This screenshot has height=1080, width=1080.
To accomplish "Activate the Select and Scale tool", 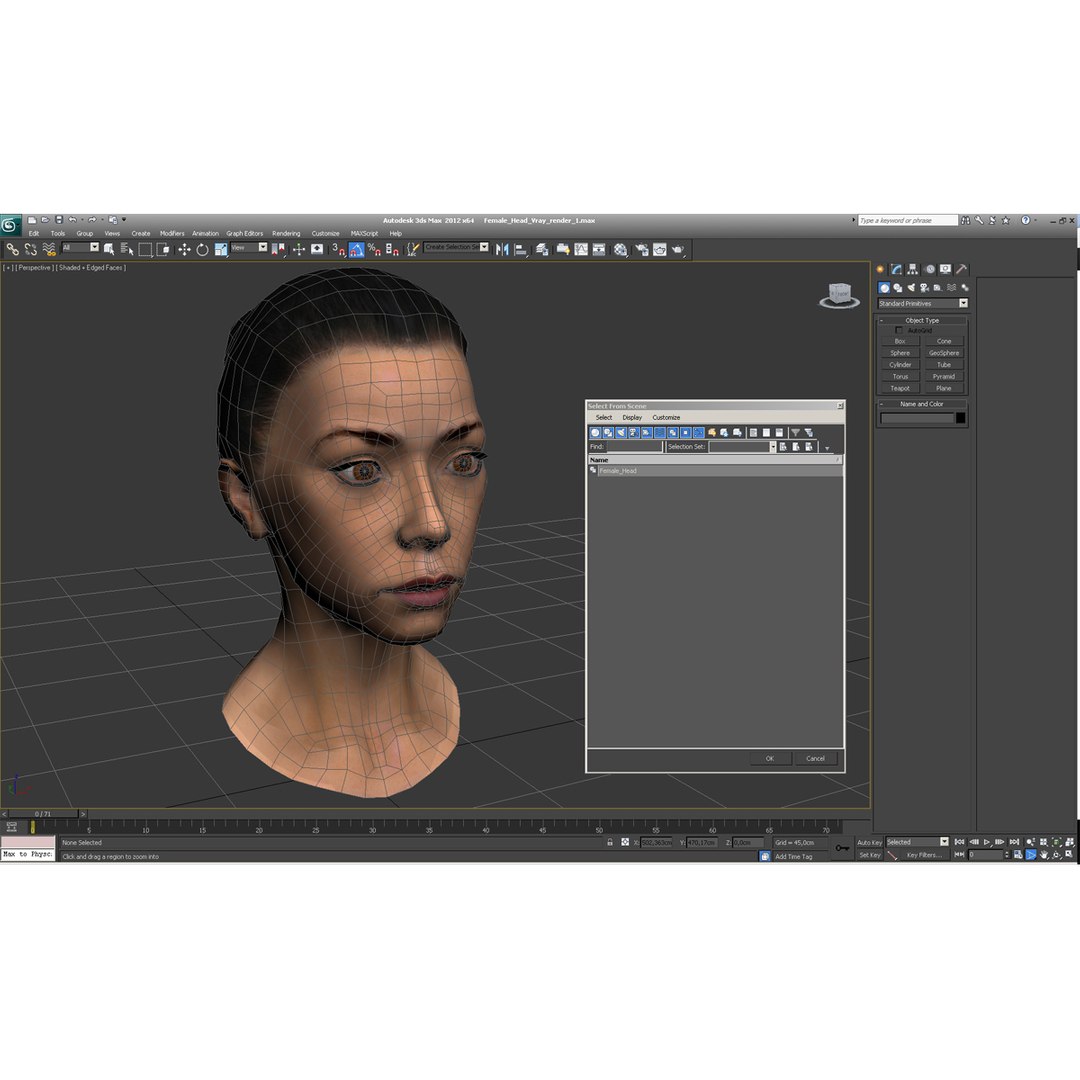I will pyautogui.click(x=220, y=249).
